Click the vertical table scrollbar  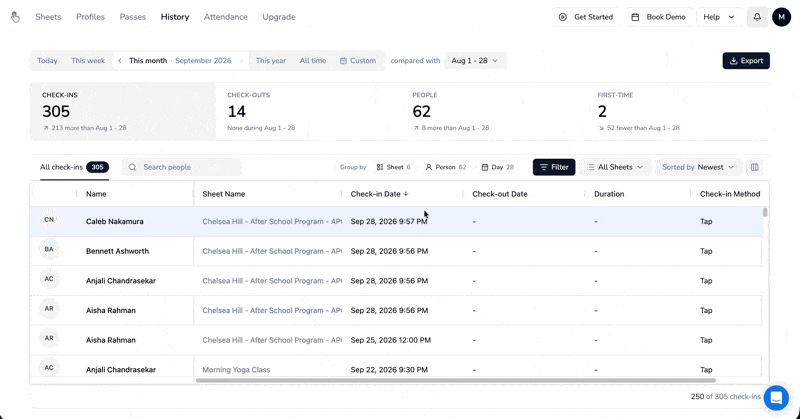tap(765, 212)
